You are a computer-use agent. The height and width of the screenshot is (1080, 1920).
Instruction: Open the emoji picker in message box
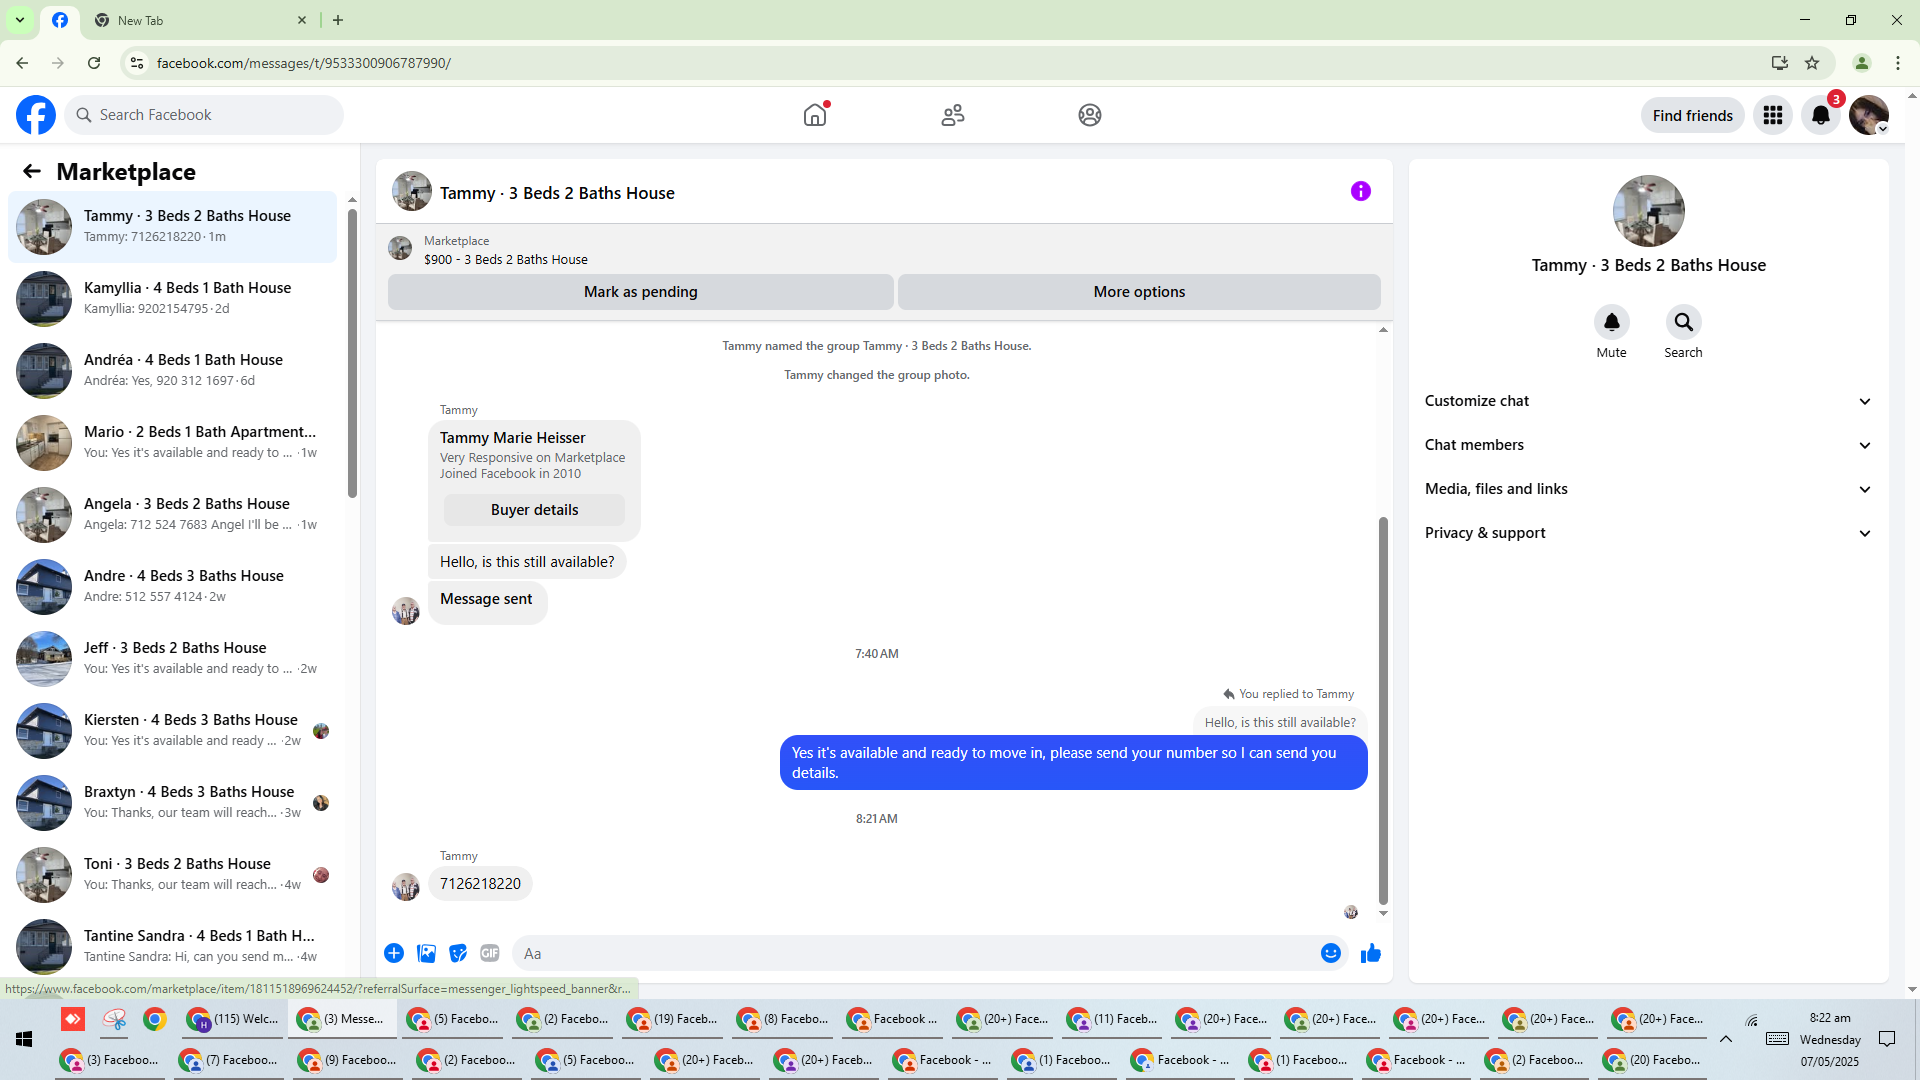click(1330, 953)
